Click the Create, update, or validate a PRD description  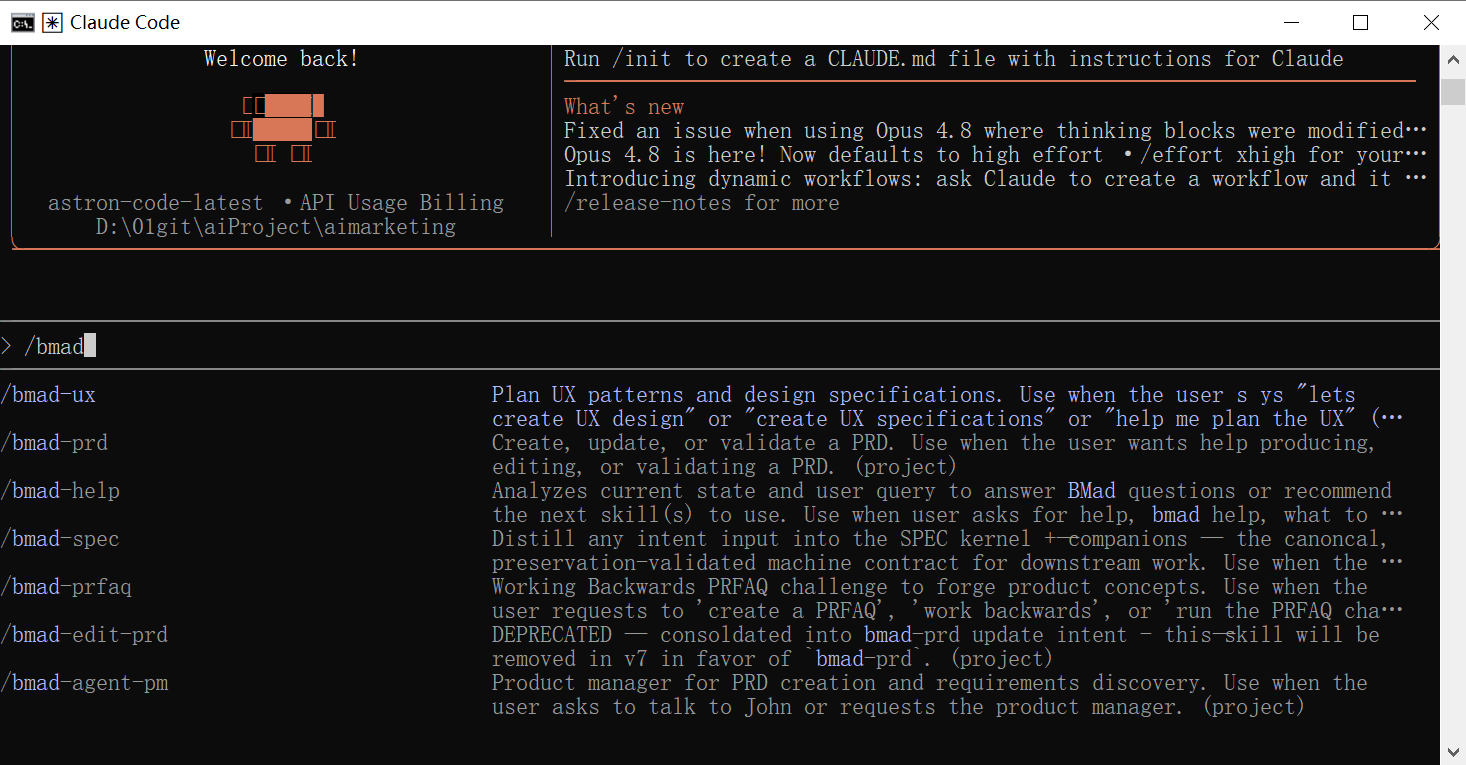point(934,455)
